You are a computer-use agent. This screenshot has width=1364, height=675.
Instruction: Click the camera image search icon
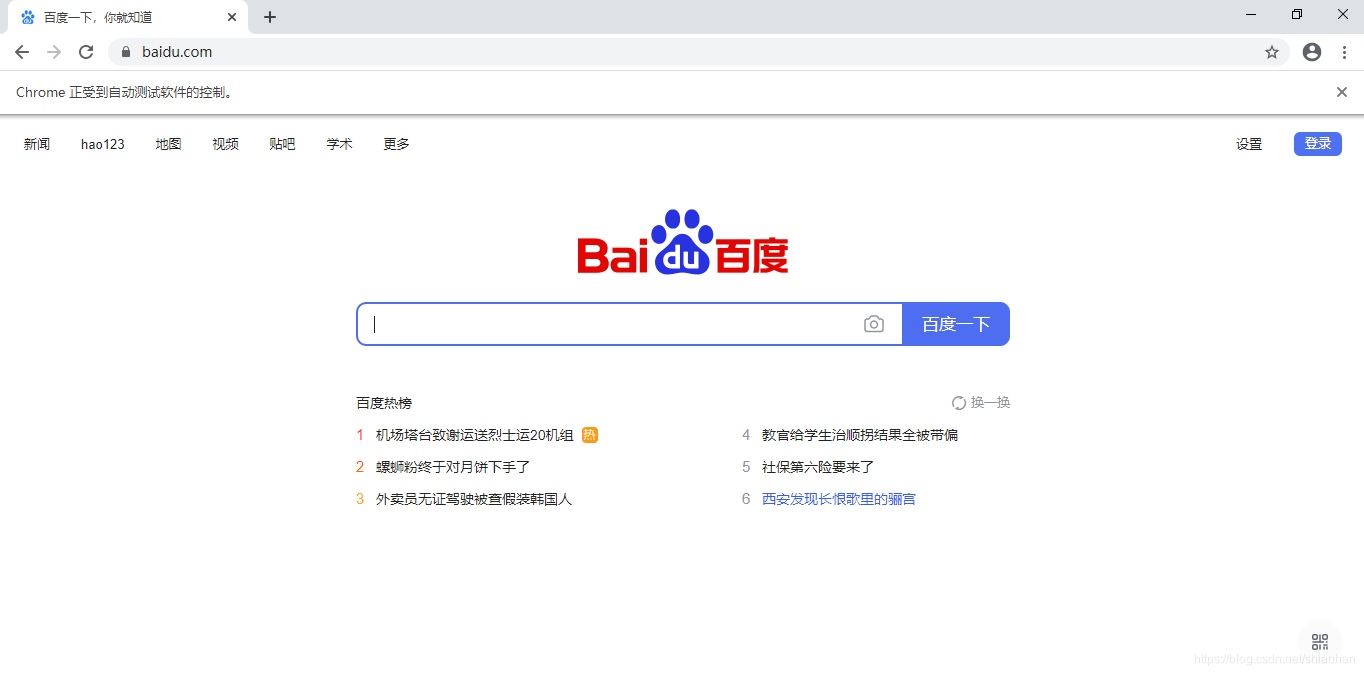point(874,324)
